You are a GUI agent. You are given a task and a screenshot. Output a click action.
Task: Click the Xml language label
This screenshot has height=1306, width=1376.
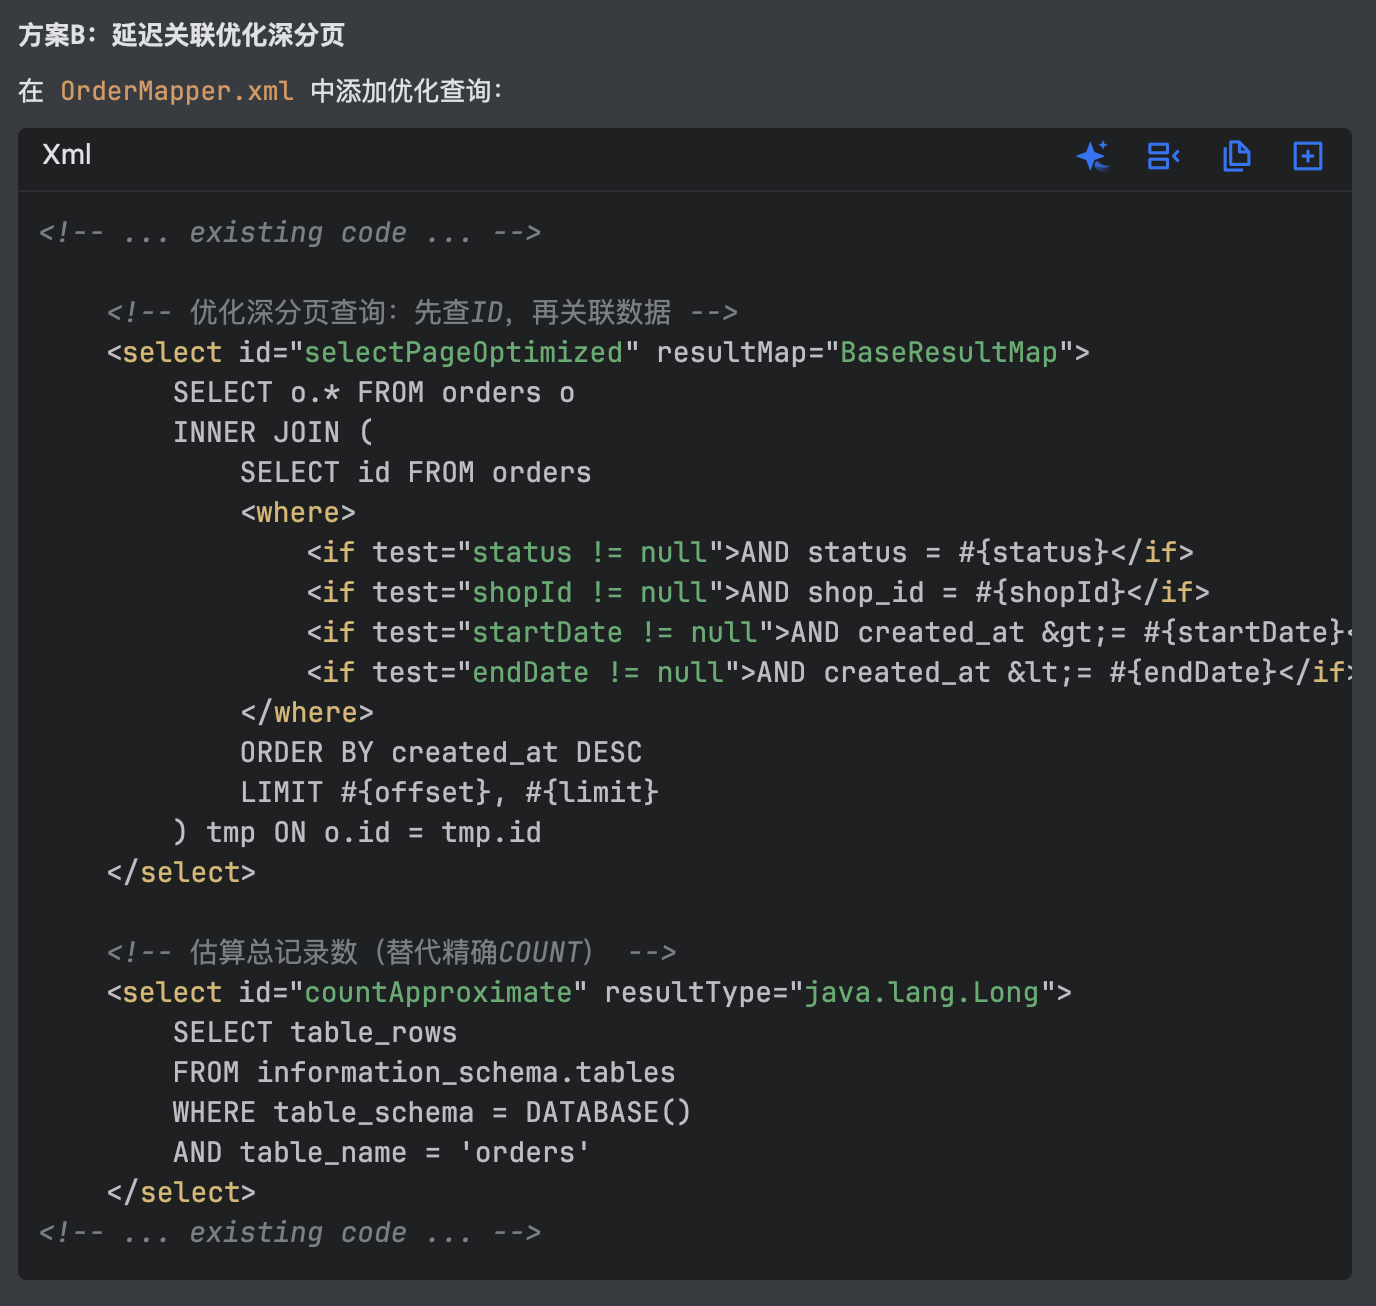[67, 155]
